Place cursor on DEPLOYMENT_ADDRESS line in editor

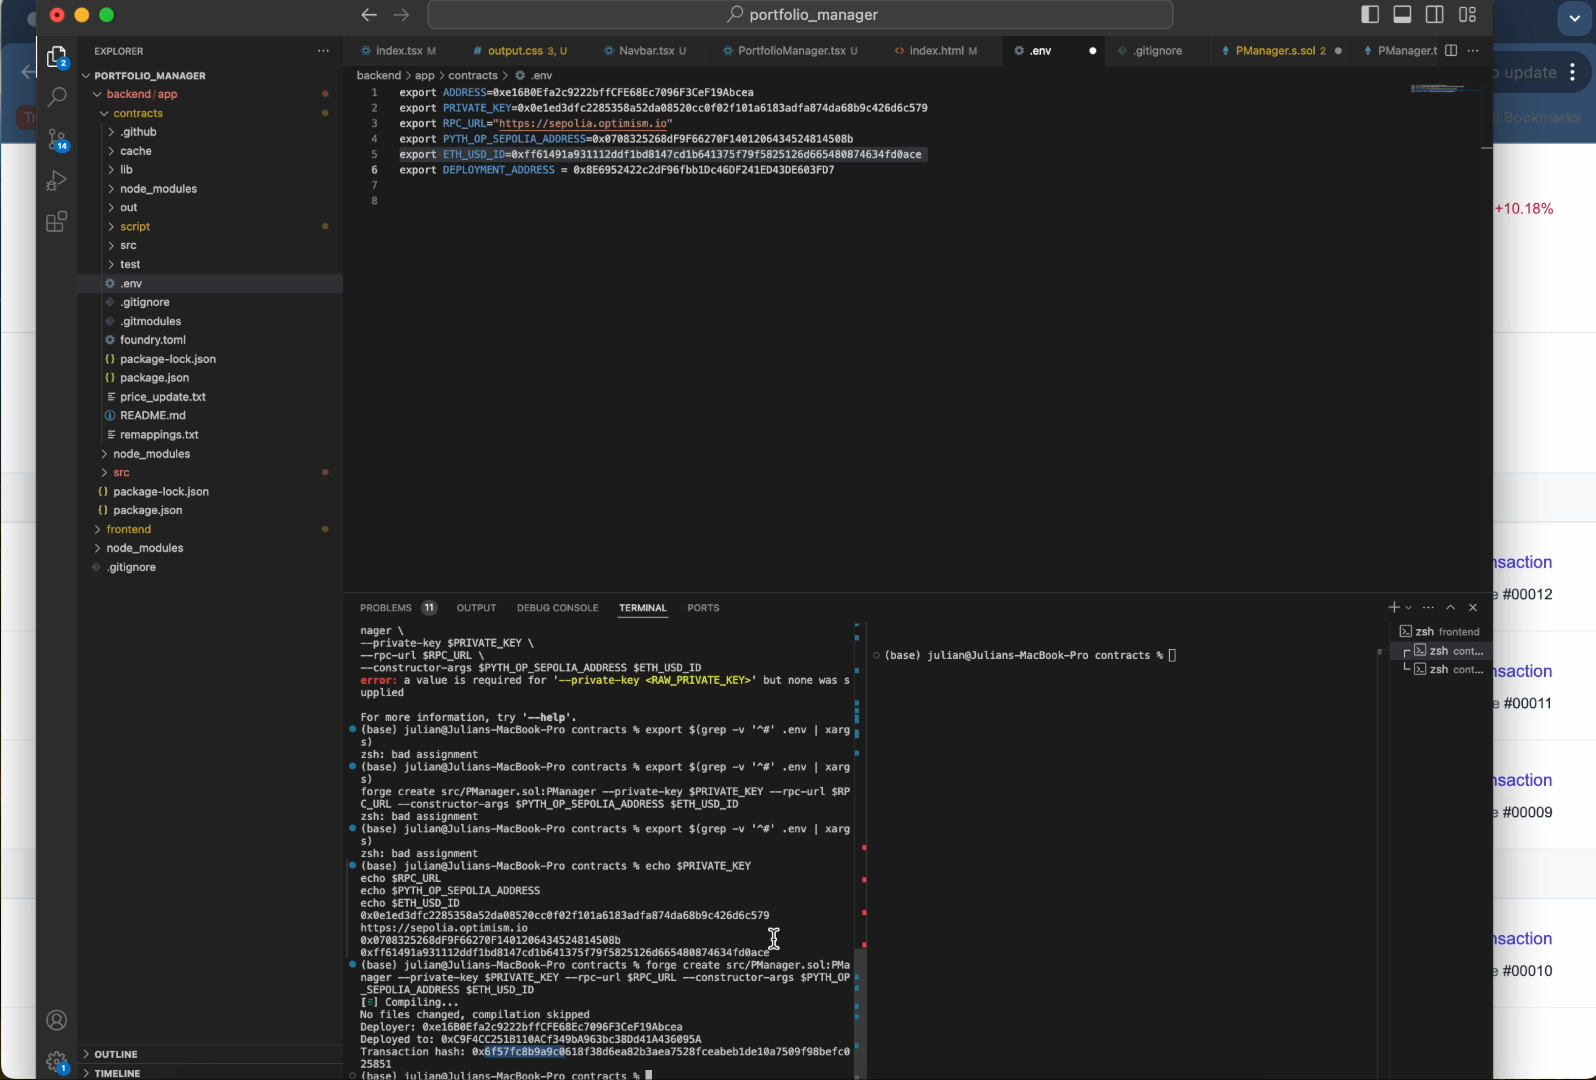pyautogui.click(x=617, y=170)
